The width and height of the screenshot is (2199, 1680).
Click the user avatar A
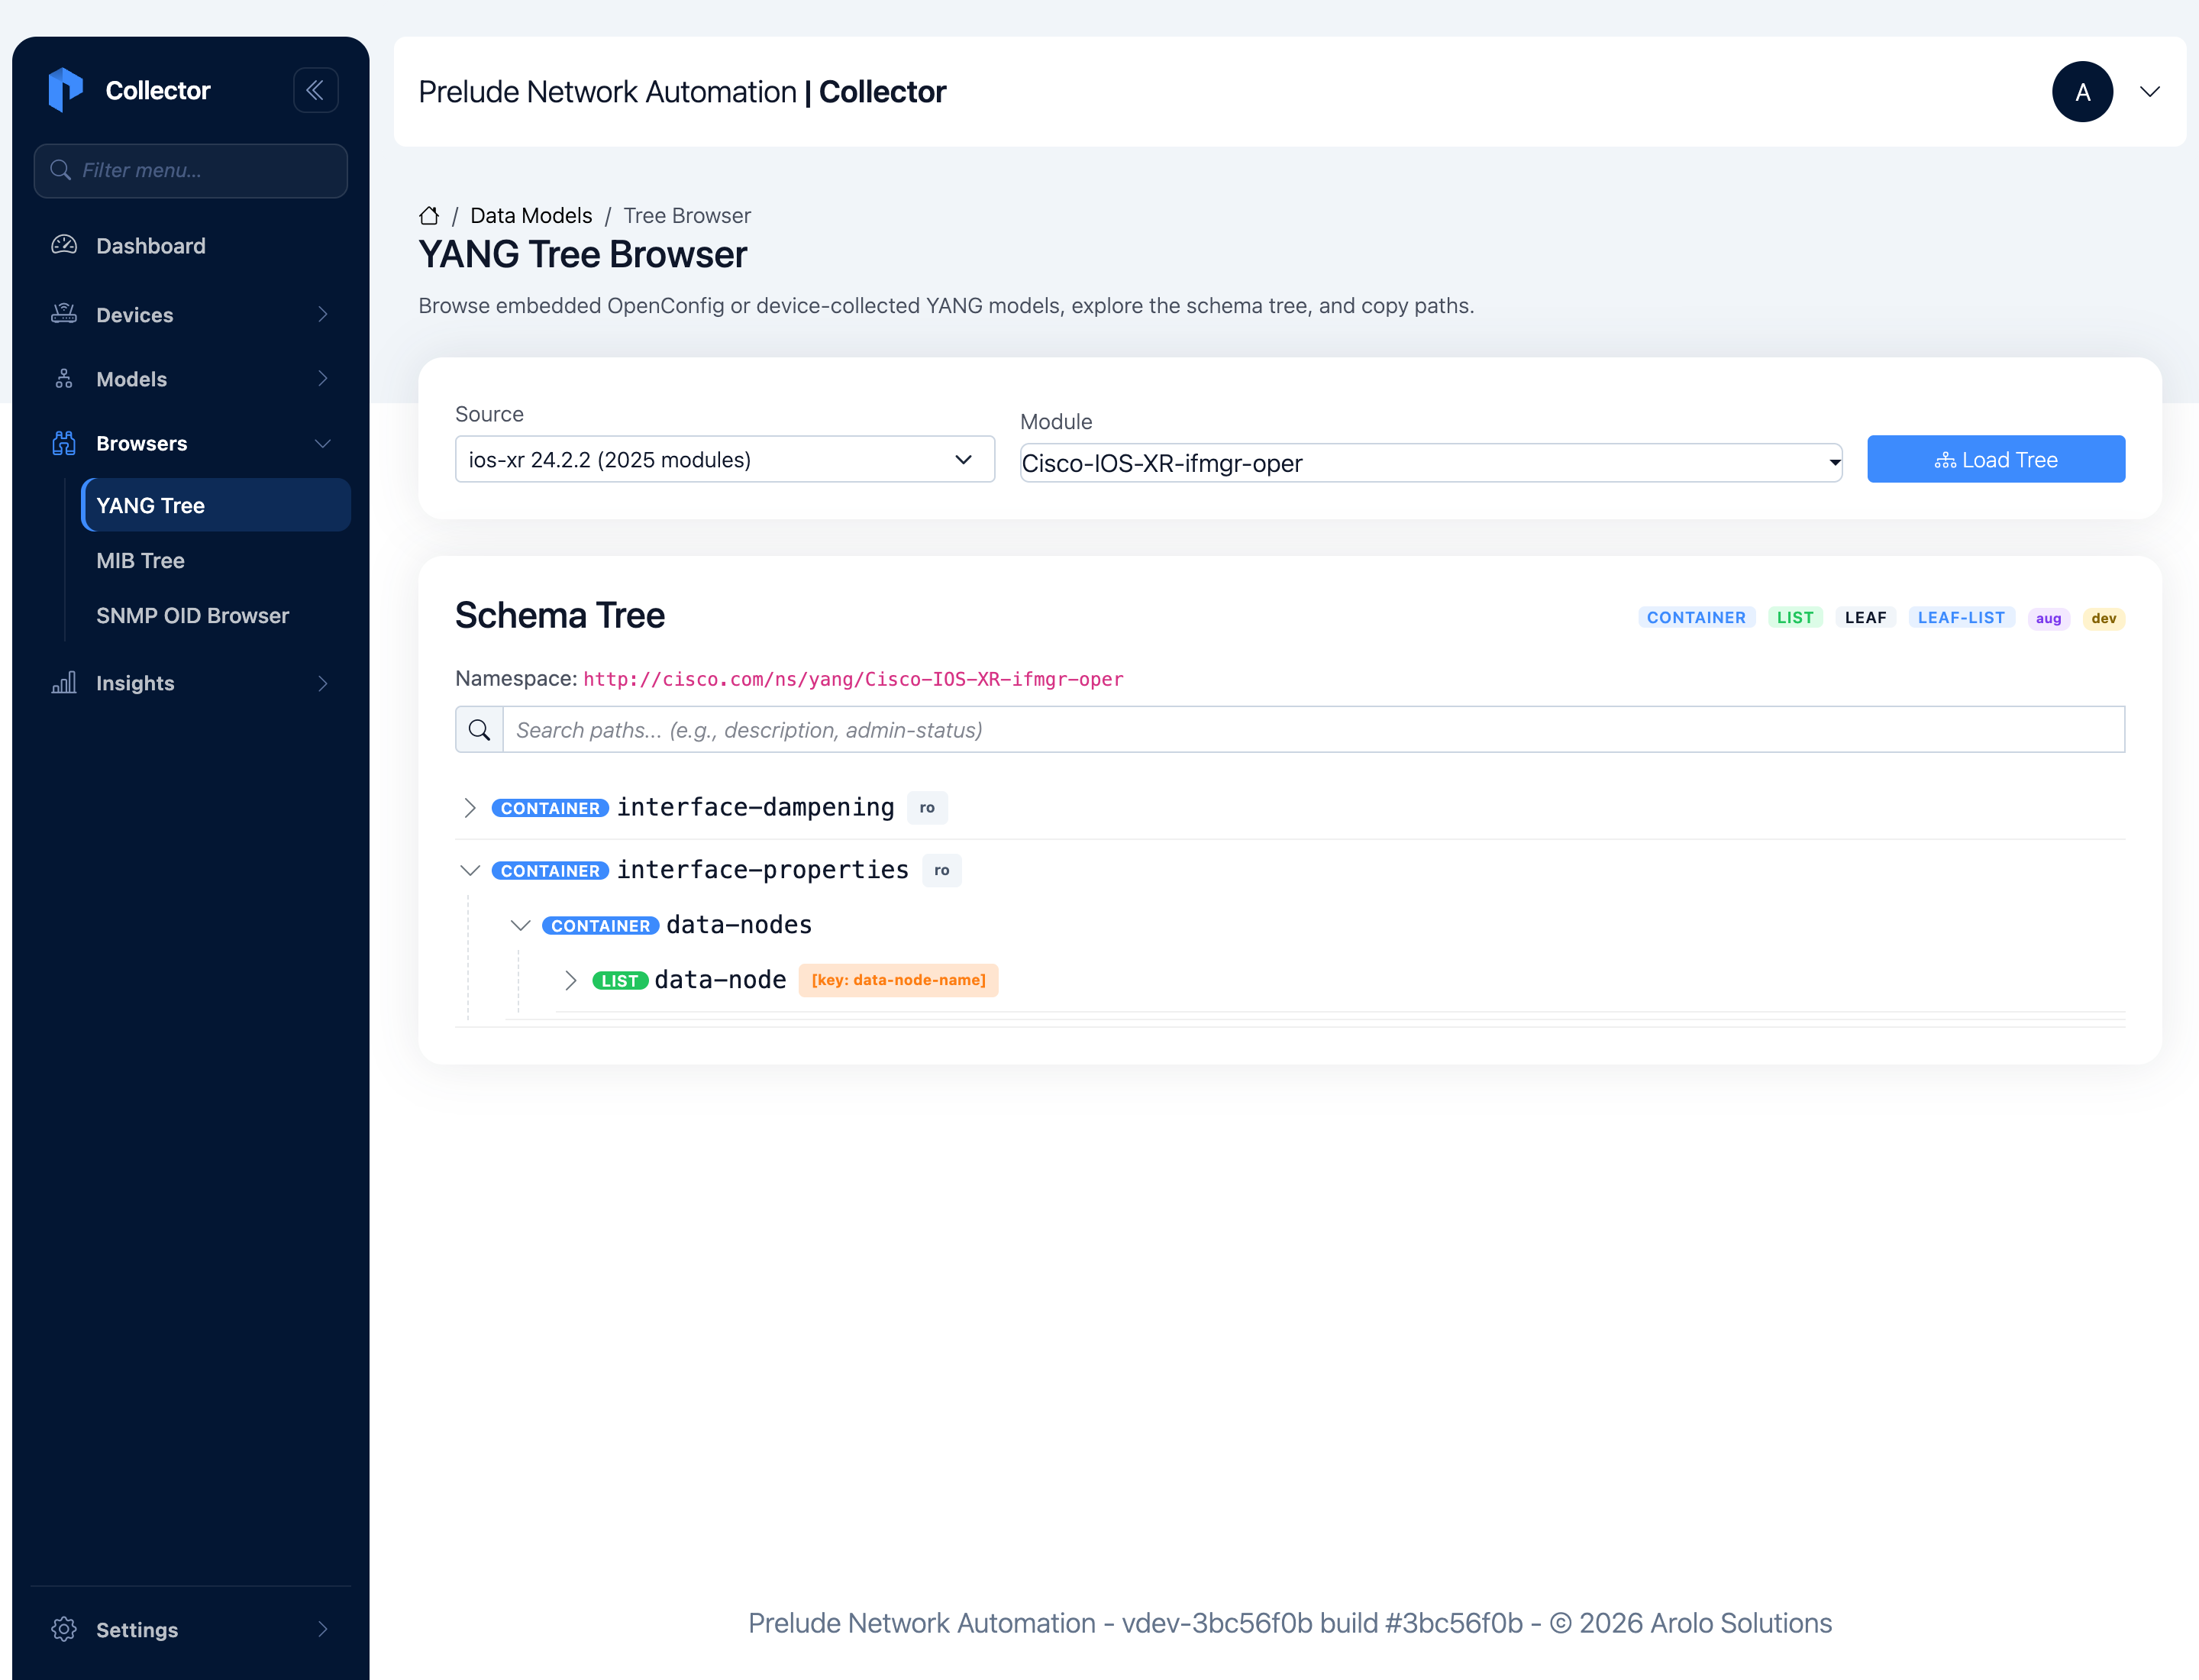click(x=2082, y=92)
